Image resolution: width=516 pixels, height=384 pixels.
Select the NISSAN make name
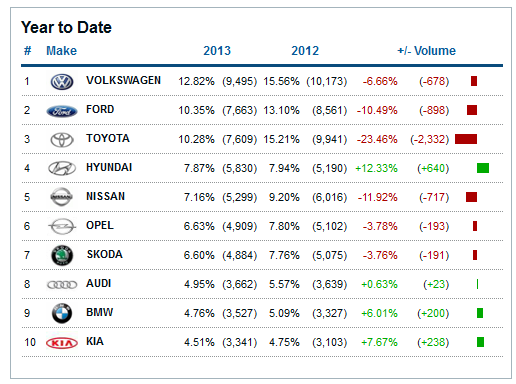(105, 196)
